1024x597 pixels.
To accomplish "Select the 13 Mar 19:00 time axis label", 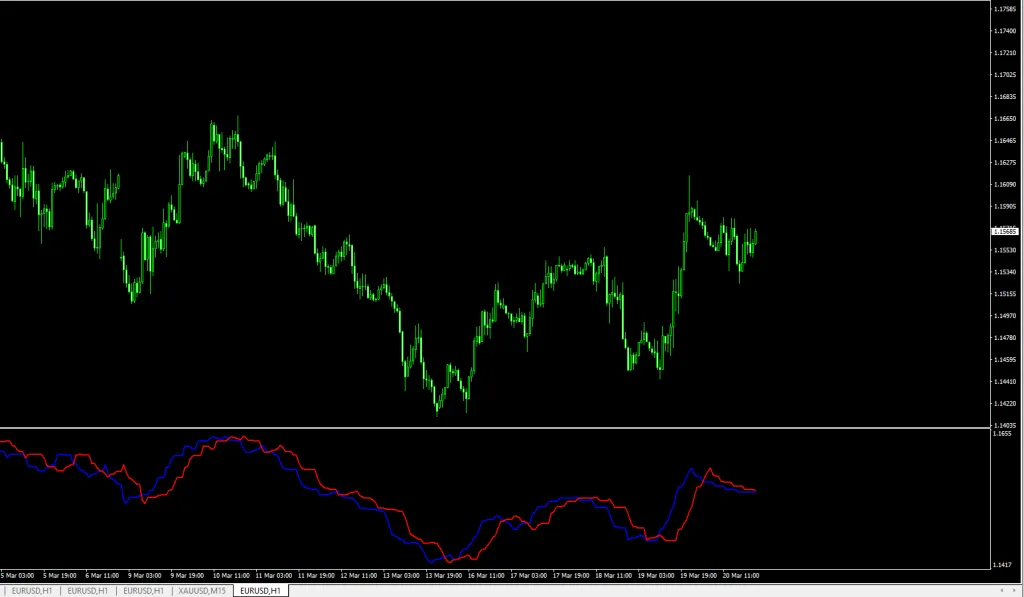I will (x=443, y=576).
